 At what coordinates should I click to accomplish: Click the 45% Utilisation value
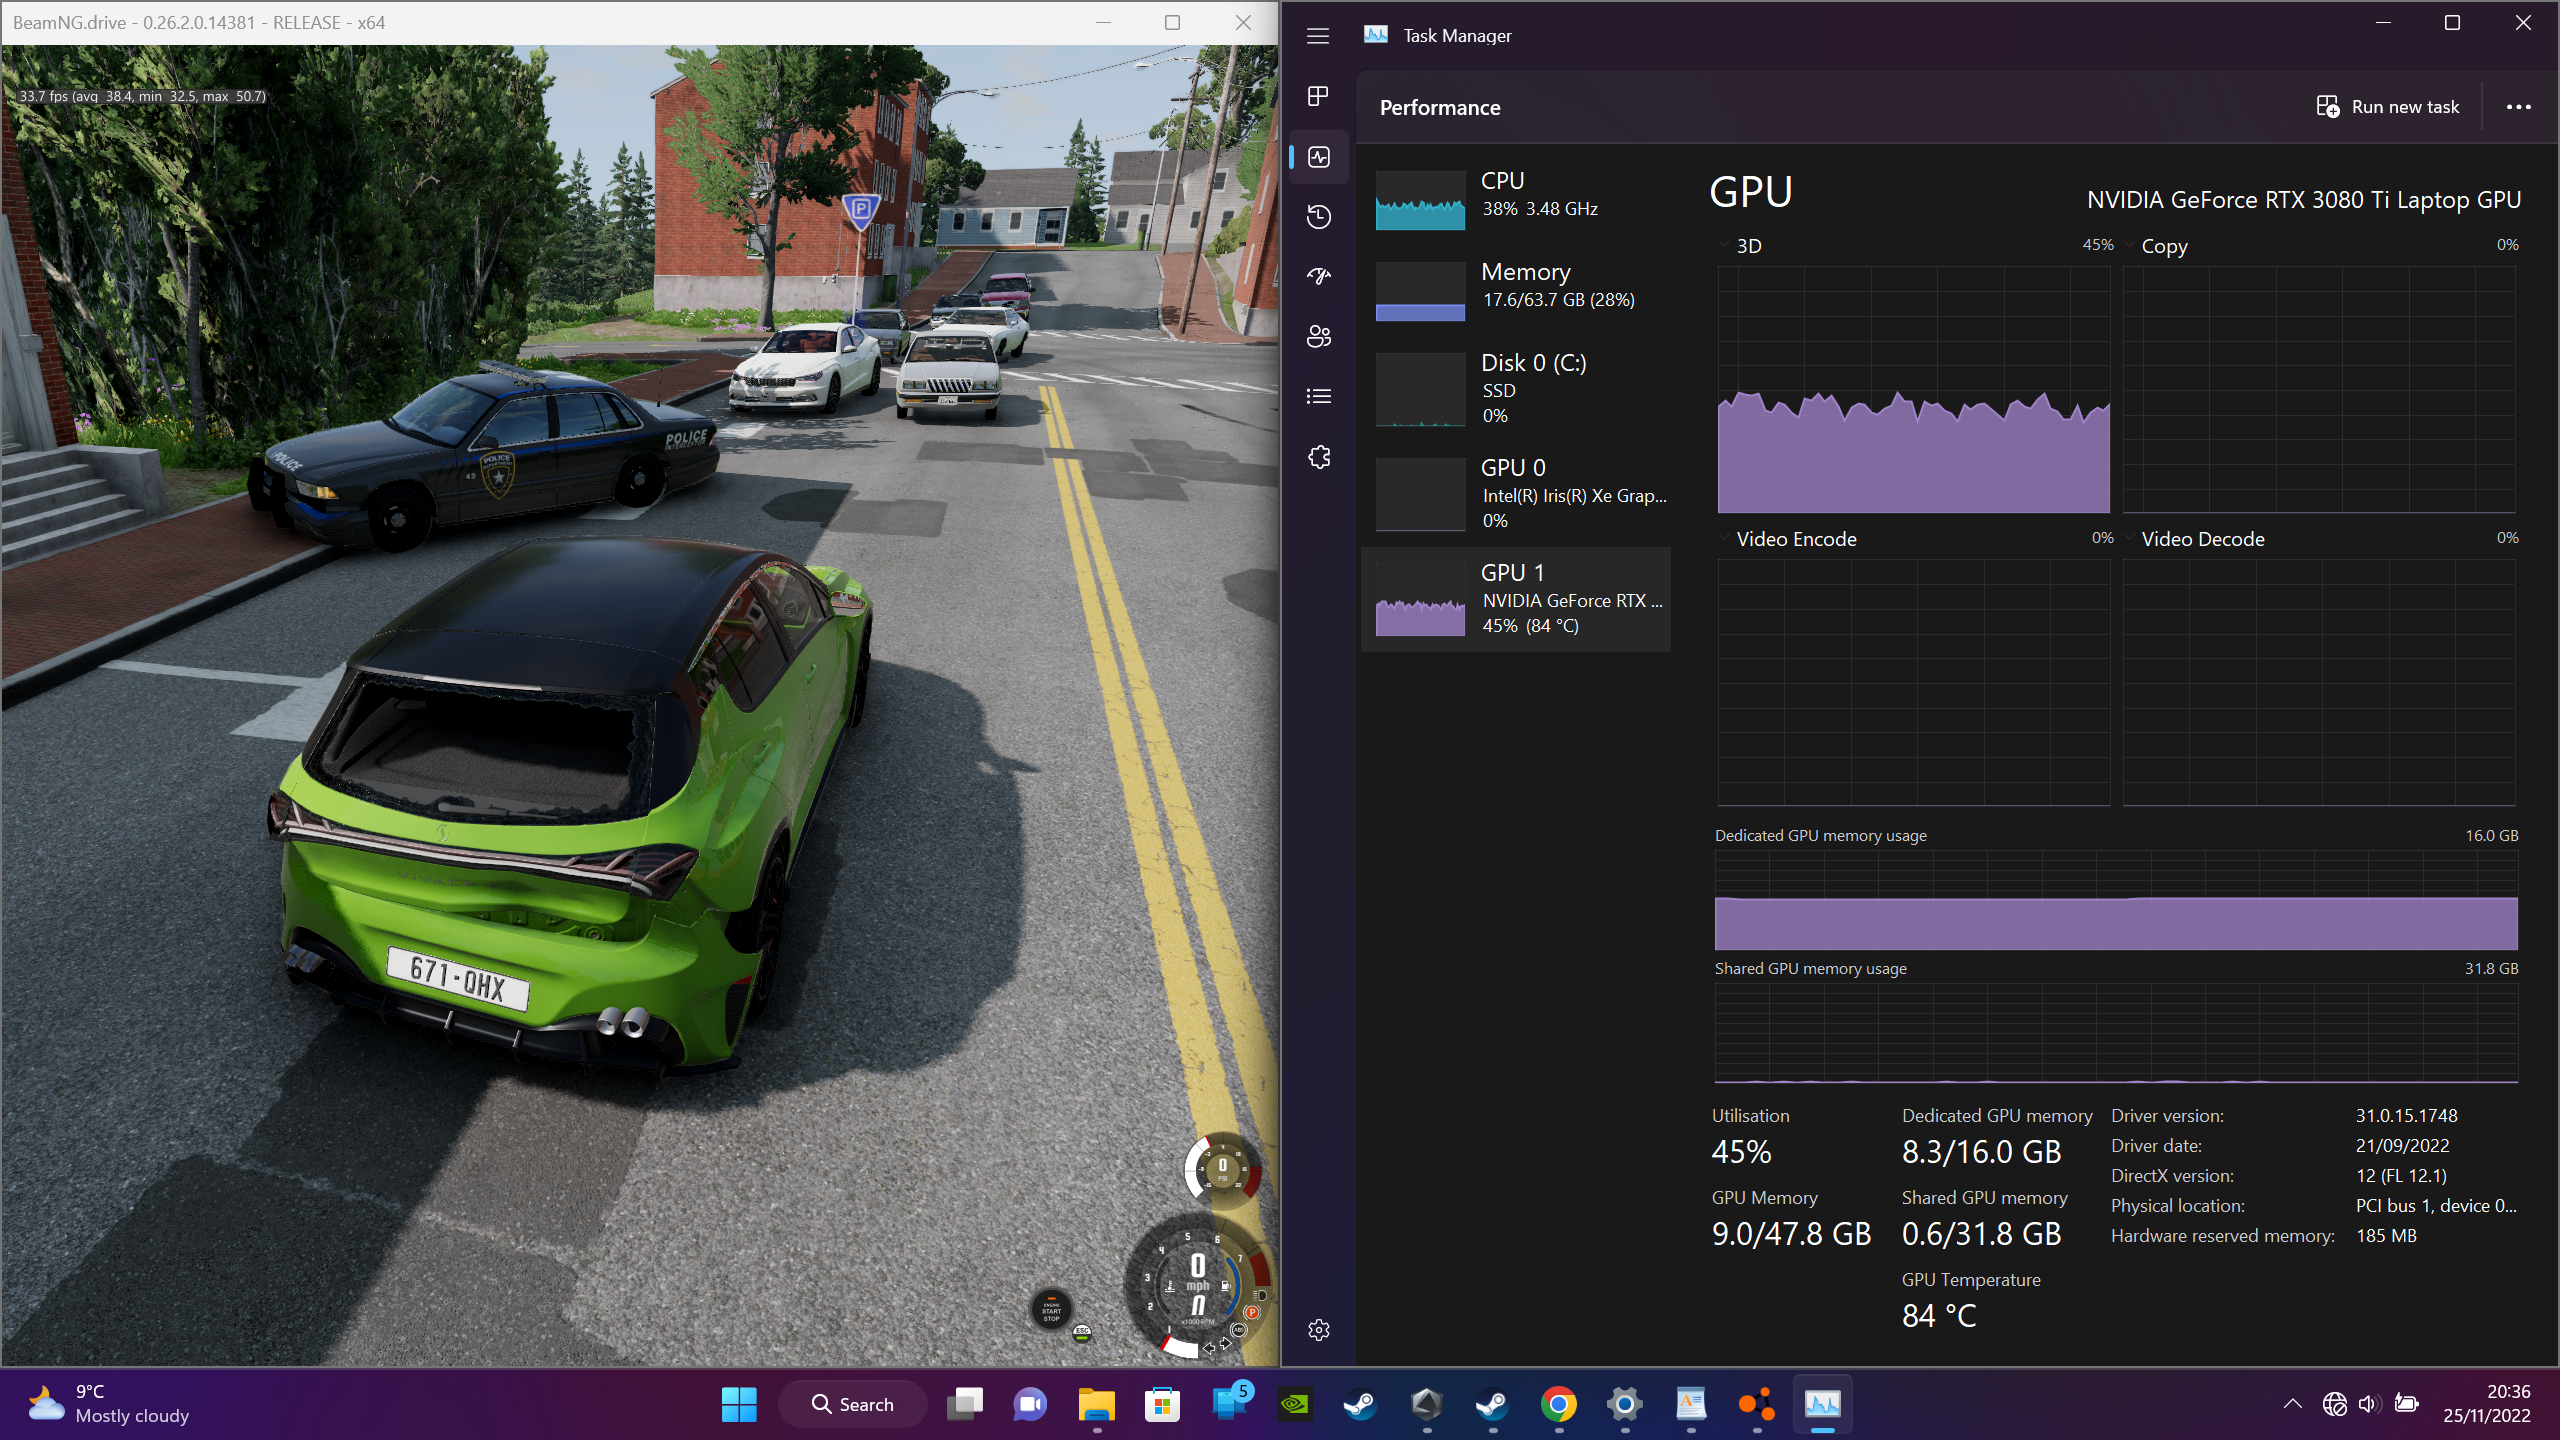[1741, 1152]
